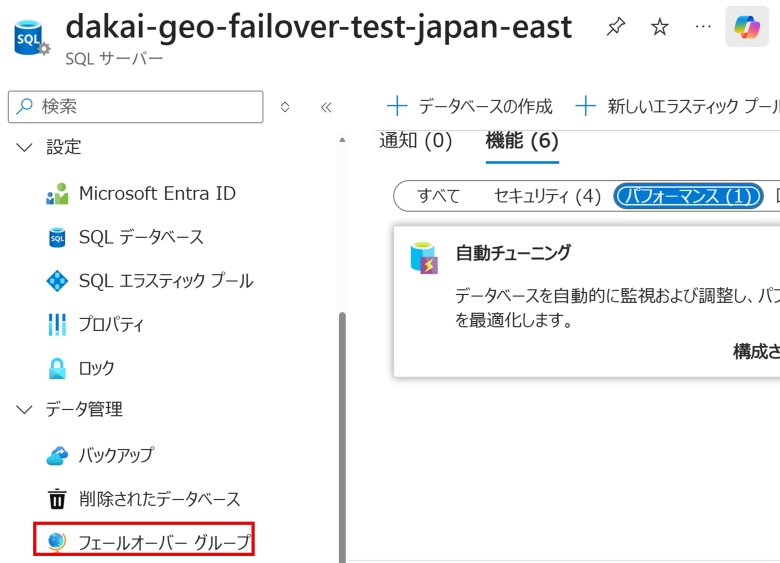Click the フェールオーバー グループ globe icon
Viewport: 780px width, 563px height.
coord(57,542)
